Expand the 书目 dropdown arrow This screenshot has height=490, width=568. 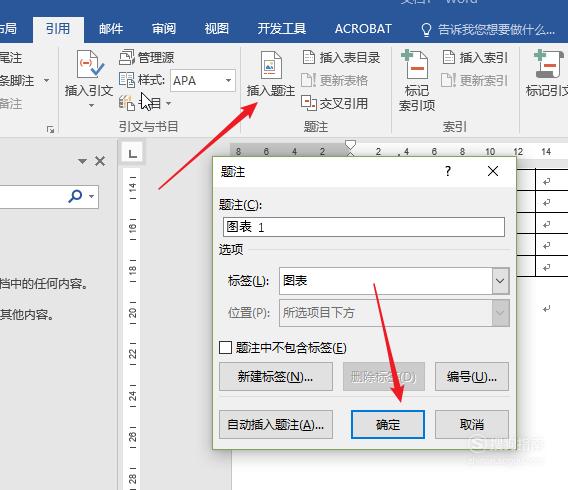(168, 104)
